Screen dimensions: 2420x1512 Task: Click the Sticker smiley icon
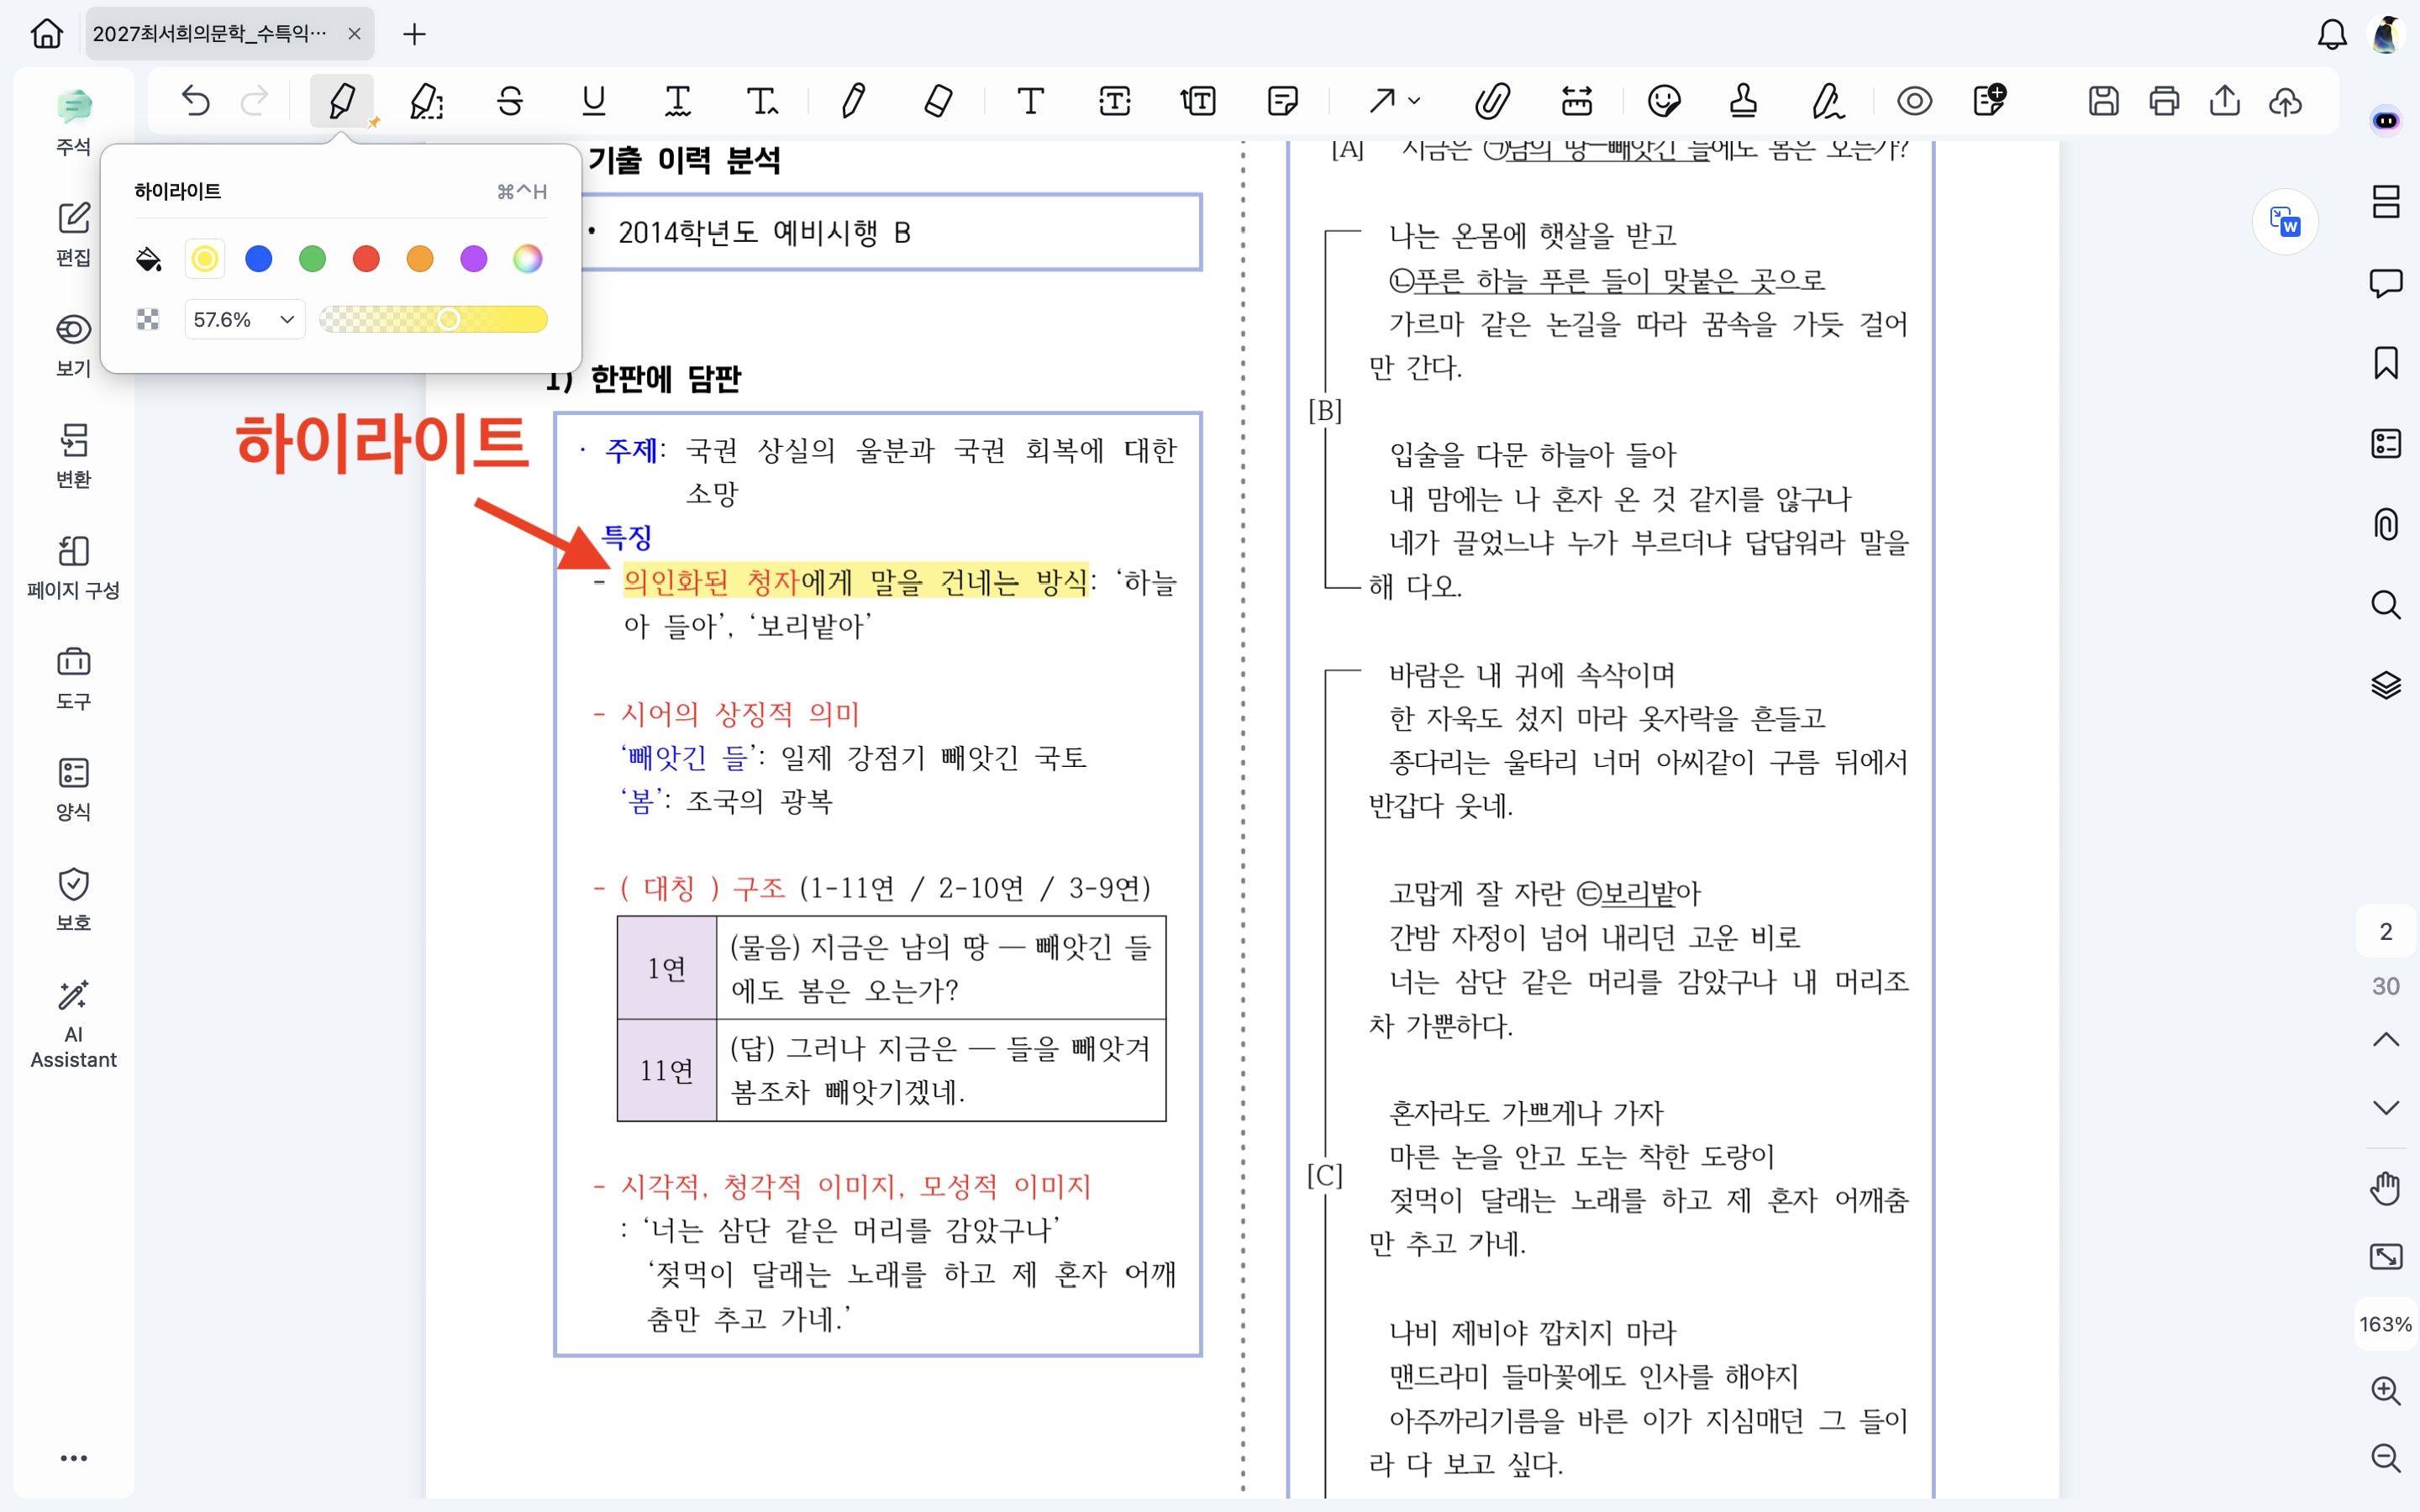click(1664, 101)
